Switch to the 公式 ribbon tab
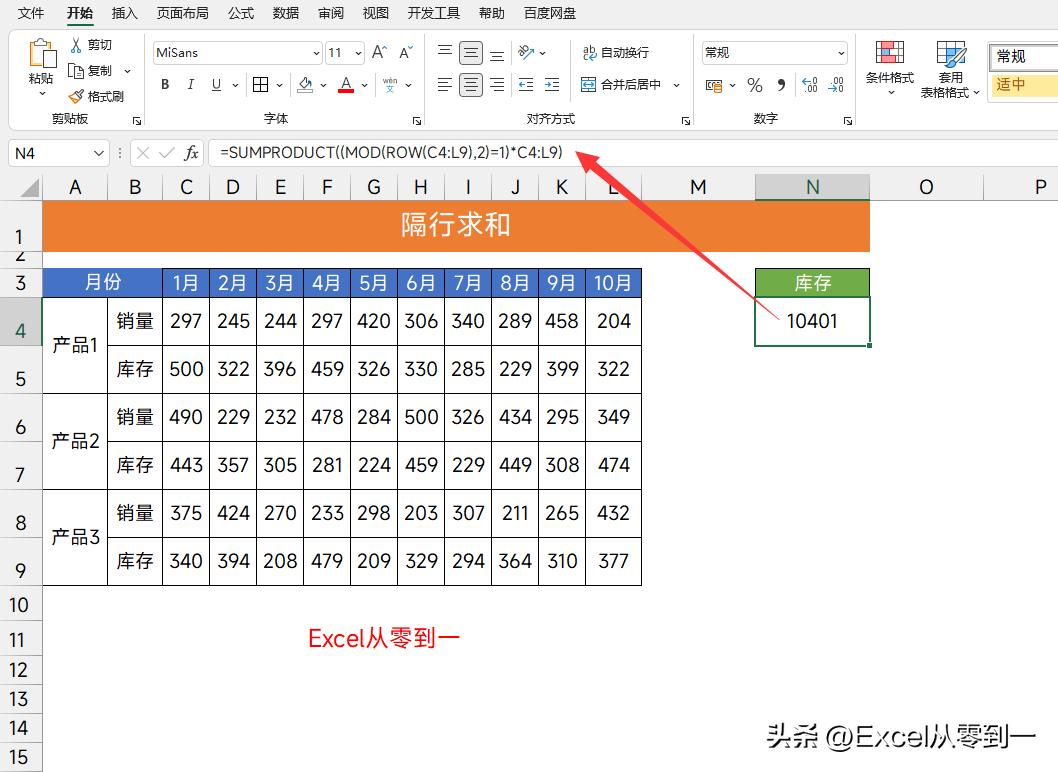This screenshot has width=1058, height=772. 240,13
